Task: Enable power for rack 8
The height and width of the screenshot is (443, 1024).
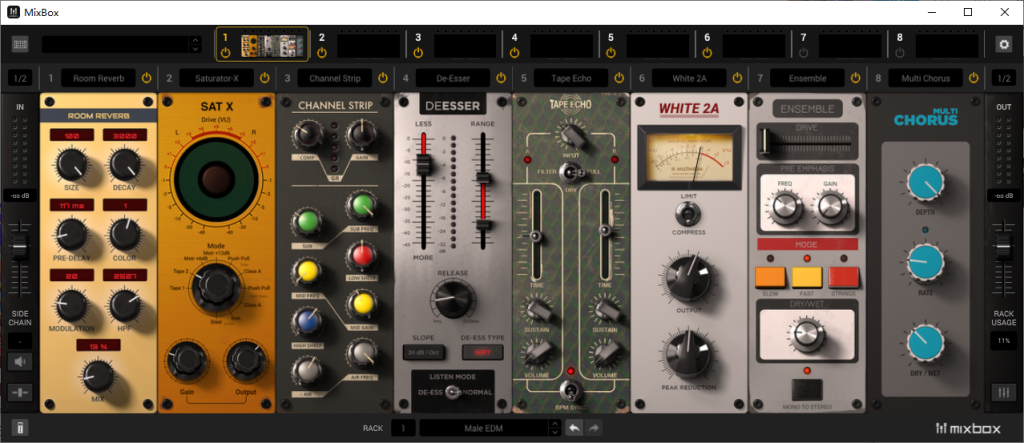Action: pyautogui.click(x=900, y=52)
